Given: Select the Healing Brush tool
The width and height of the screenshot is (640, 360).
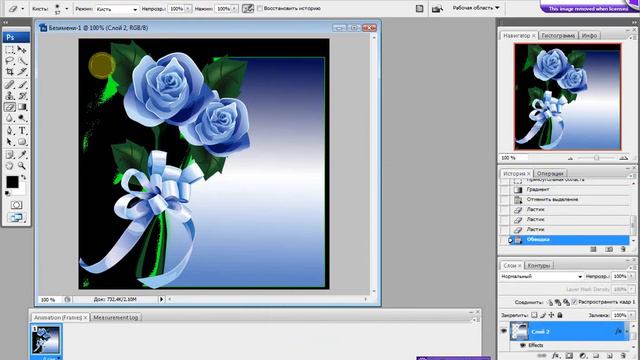Looking at the screenshot, I should pos(10,84).
